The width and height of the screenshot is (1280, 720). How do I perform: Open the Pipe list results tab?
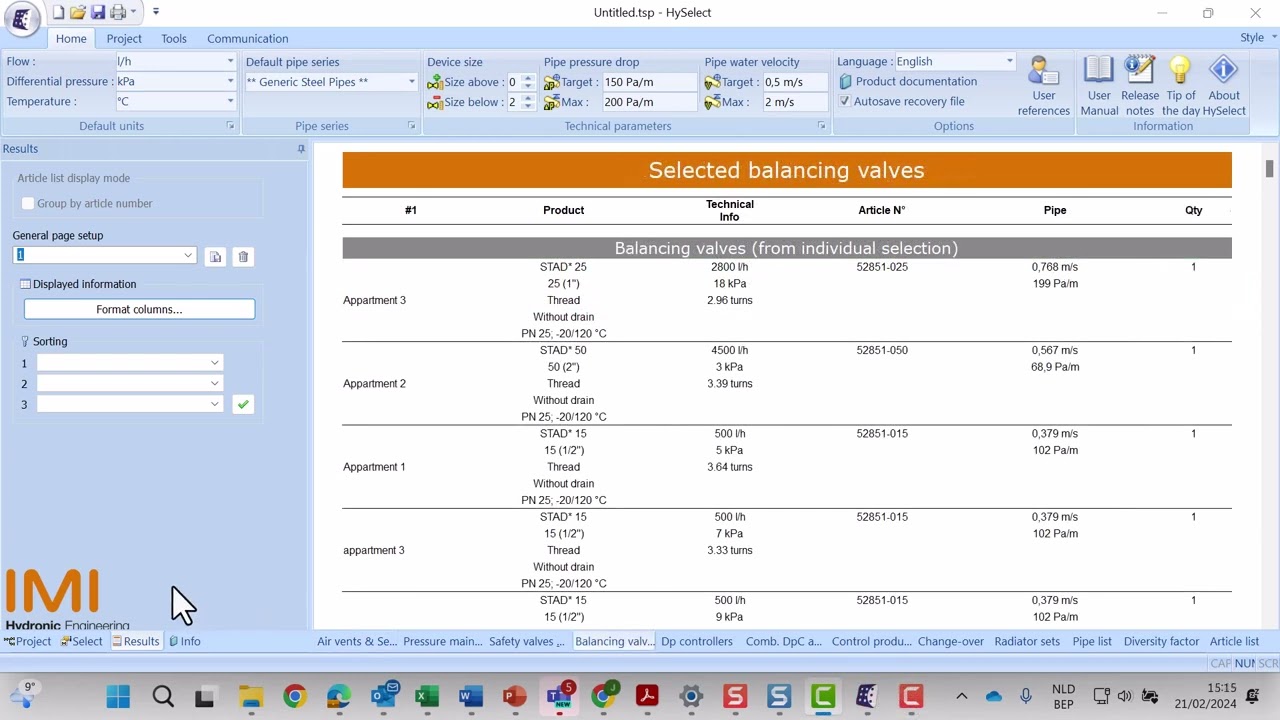point(1092,642)
